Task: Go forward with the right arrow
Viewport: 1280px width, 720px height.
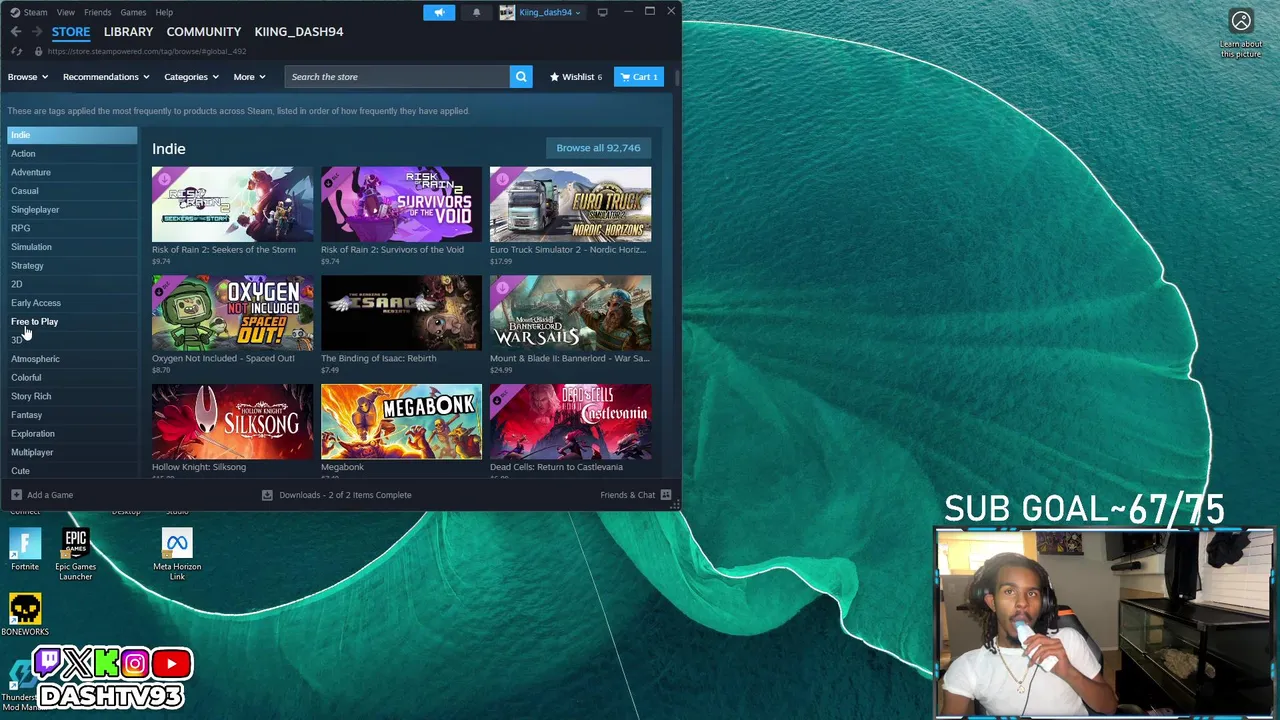Action: pos(37,32)
